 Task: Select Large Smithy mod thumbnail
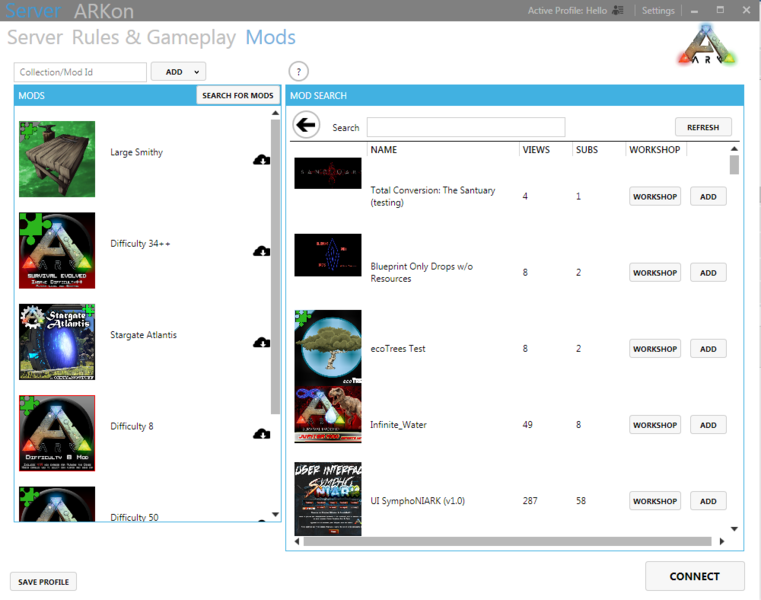(57, 159)
